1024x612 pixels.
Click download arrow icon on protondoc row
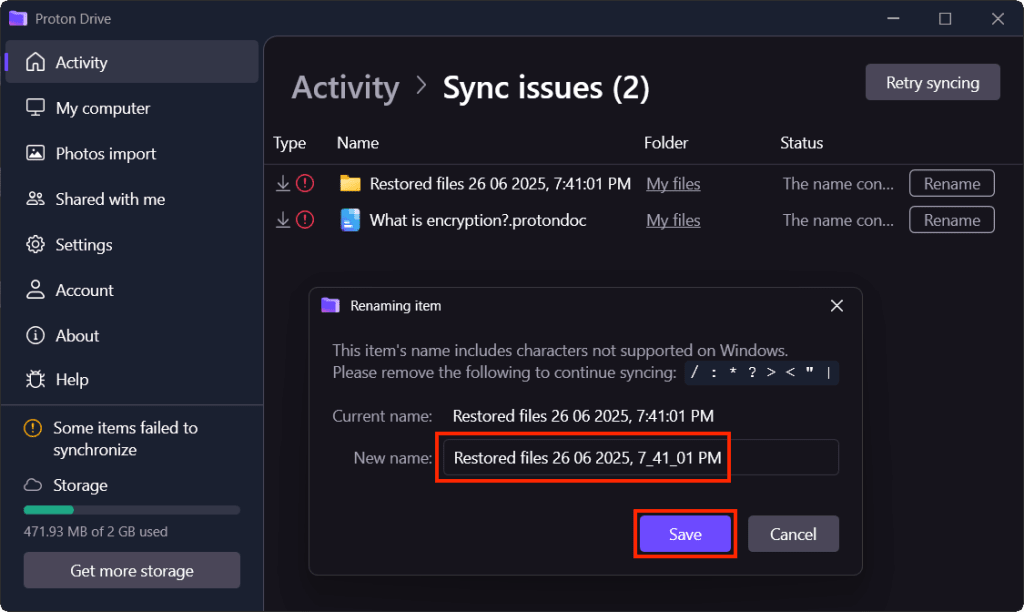[283, 220]
